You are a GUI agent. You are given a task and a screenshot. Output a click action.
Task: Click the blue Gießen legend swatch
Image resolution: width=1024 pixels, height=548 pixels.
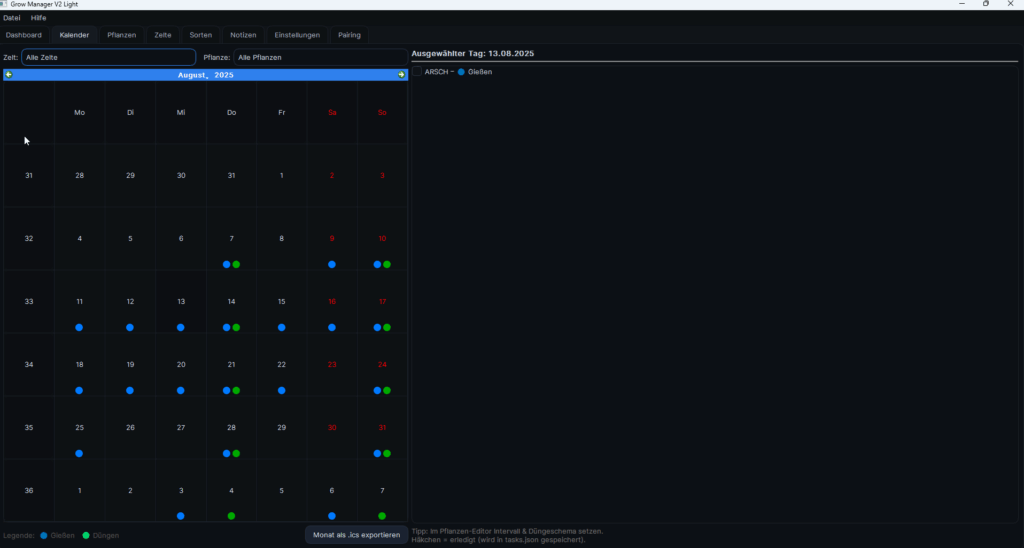tap(44, 536)
